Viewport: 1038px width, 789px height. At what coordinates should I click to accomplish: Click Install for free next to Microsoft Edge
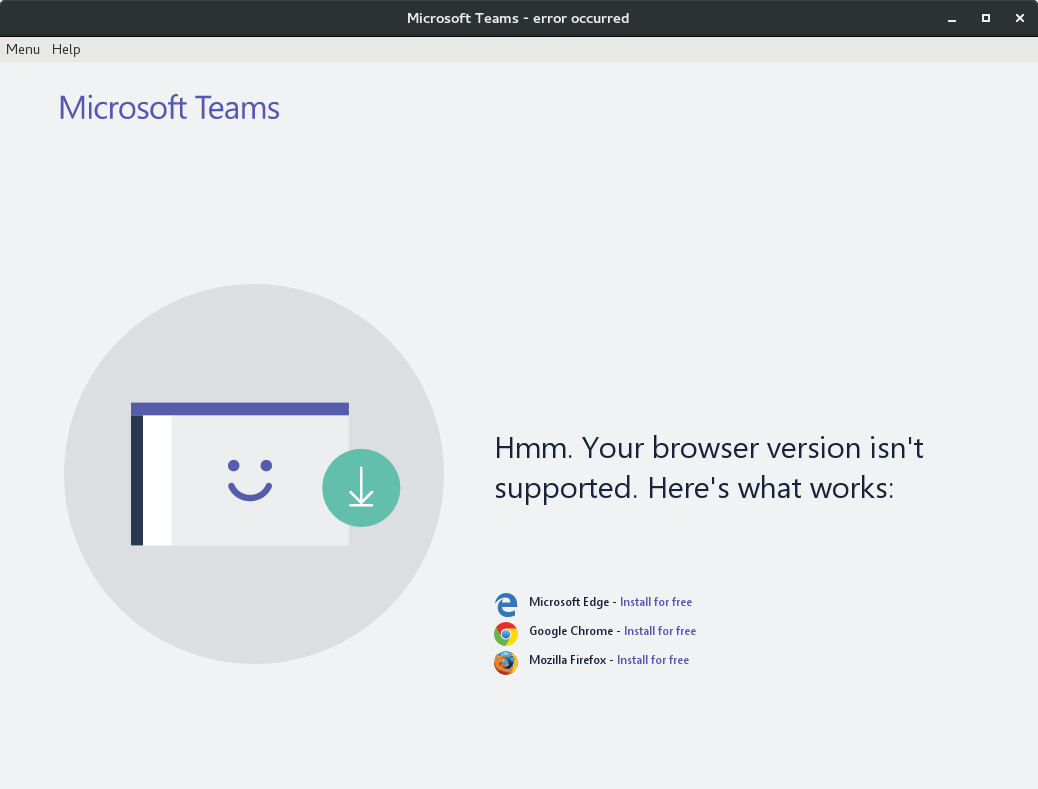point(656,602)
